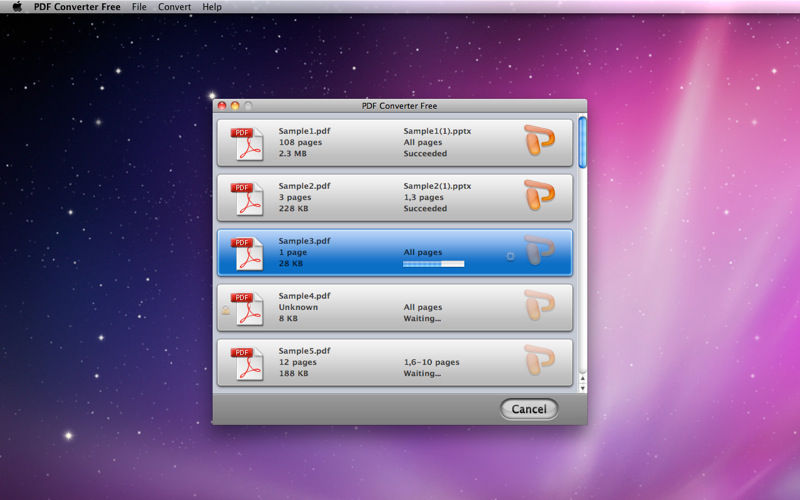Select the Sample5.pdf row by its filename
Screen dimensions: 800x500
click(x=304, y=351)
